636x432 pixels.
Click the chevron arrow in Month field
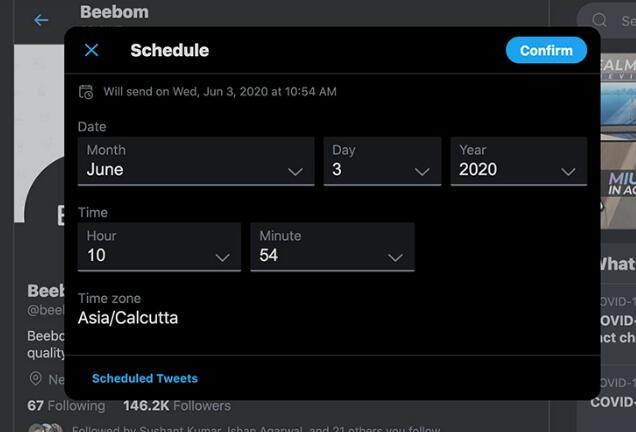[x=295, y=172]
